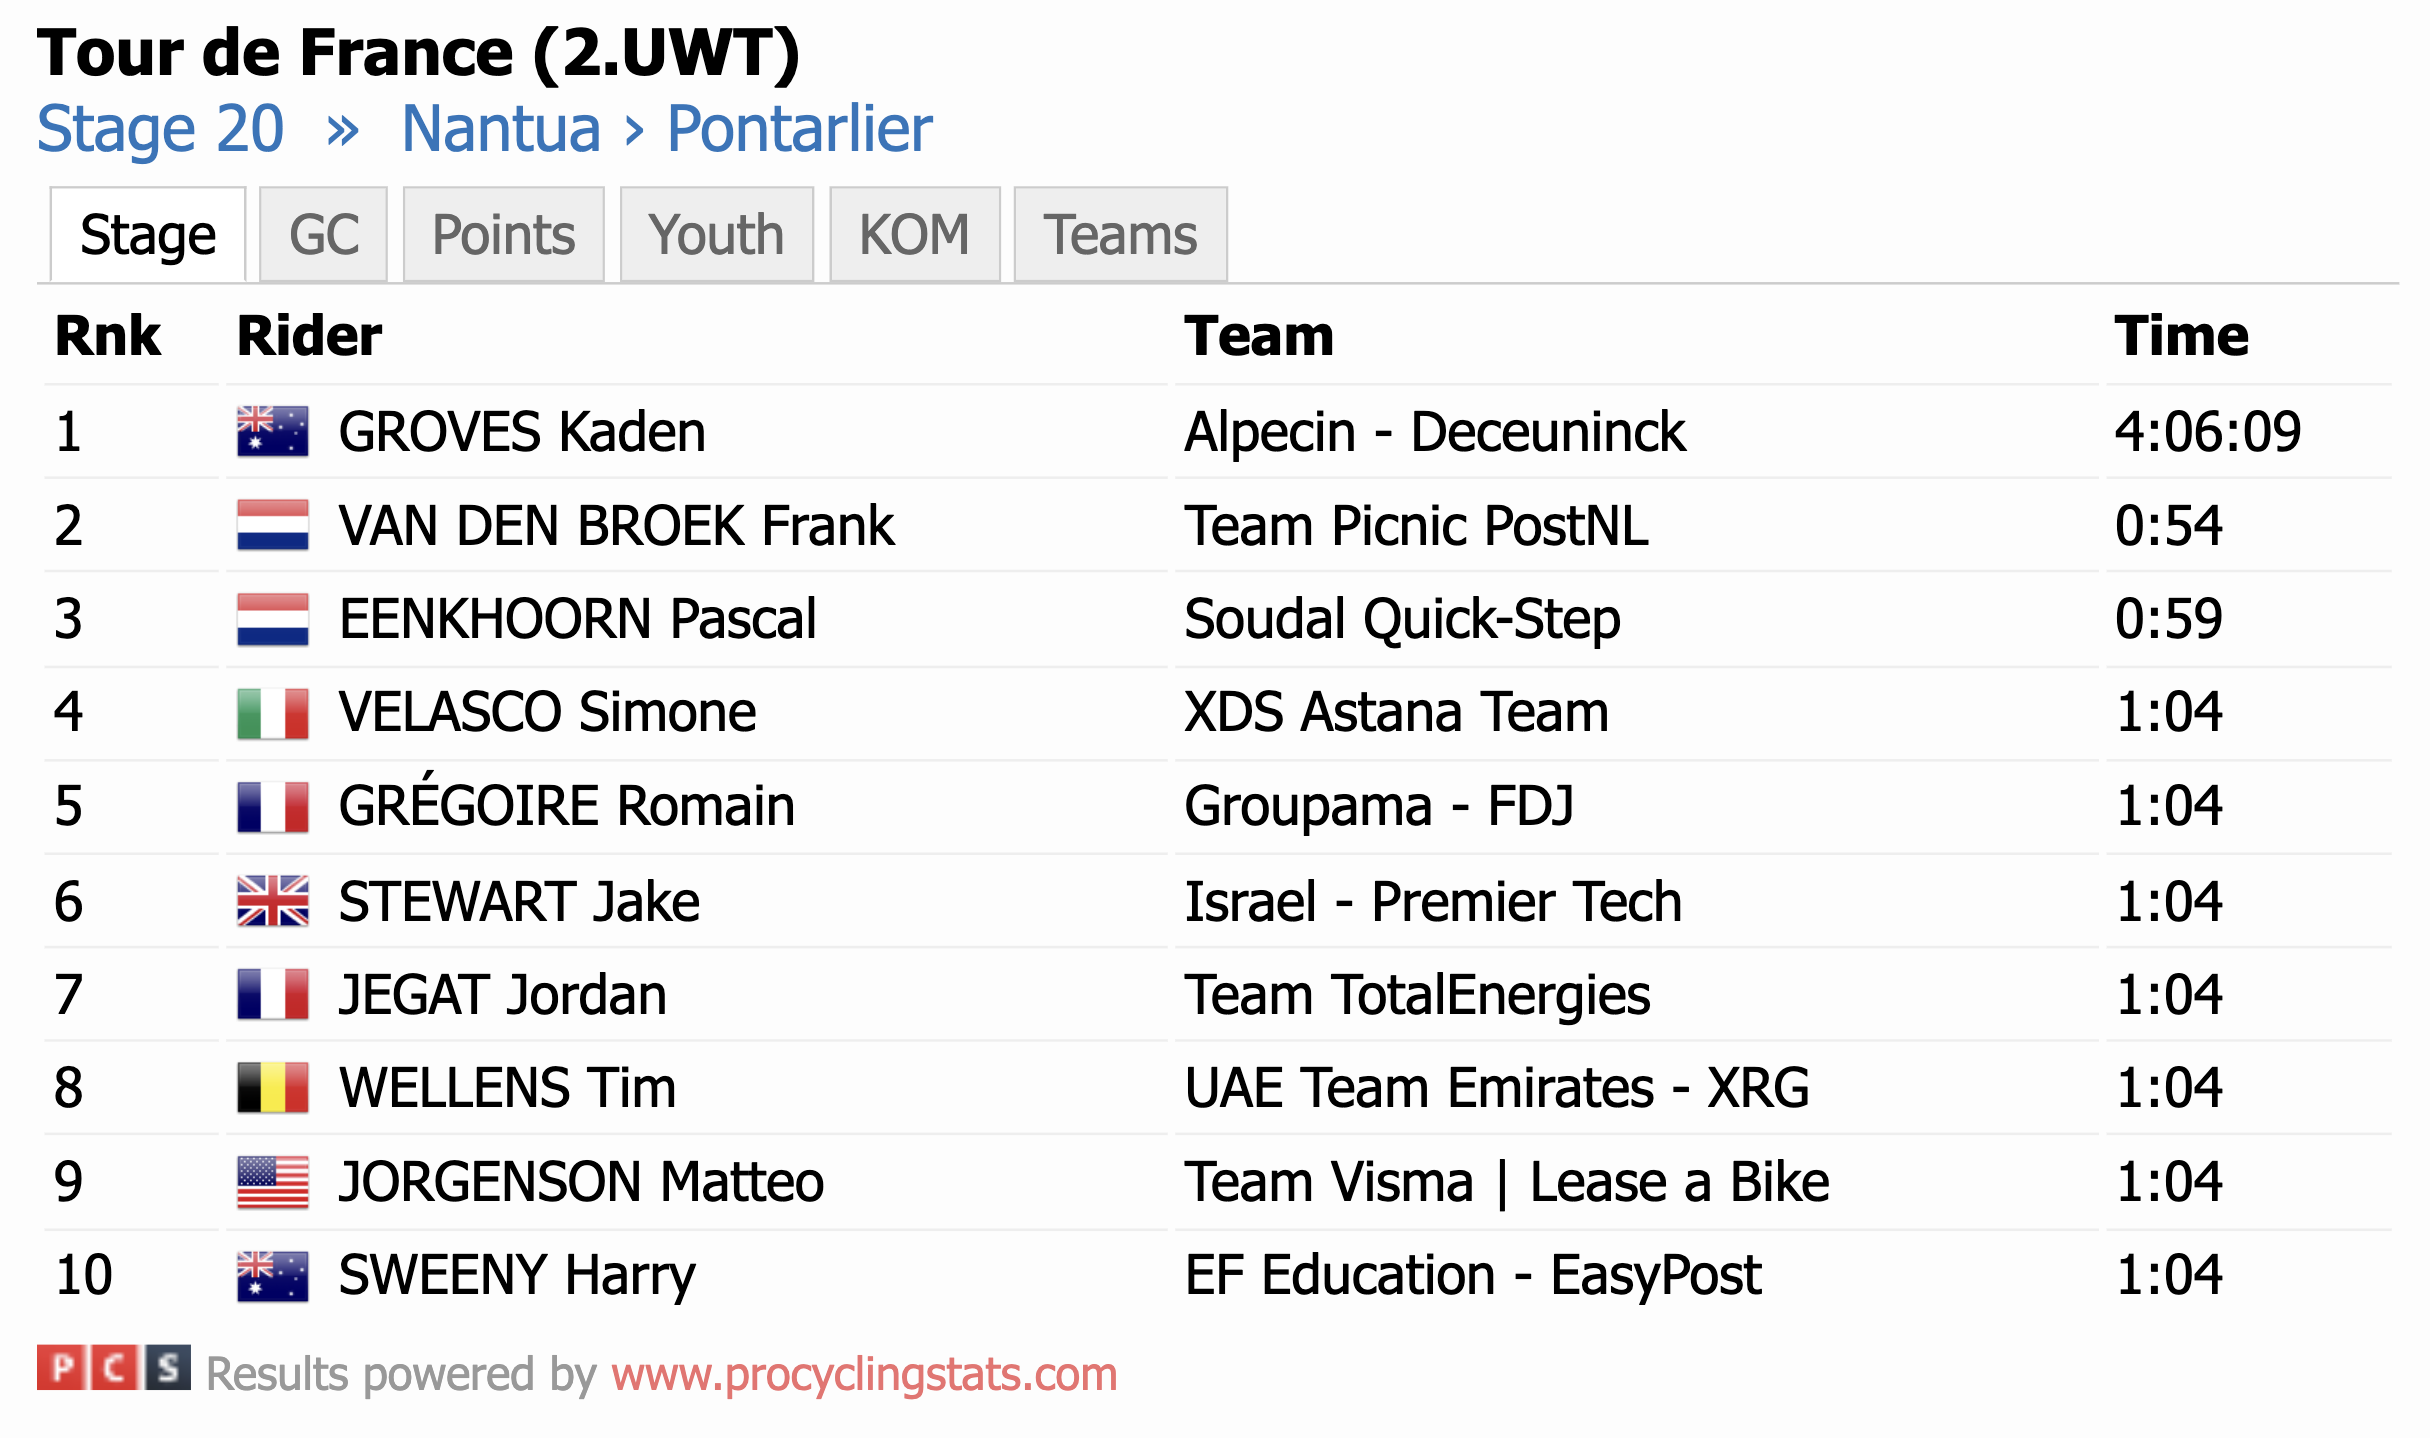Open rider EENKHOORN Pascal

[577, 619]
